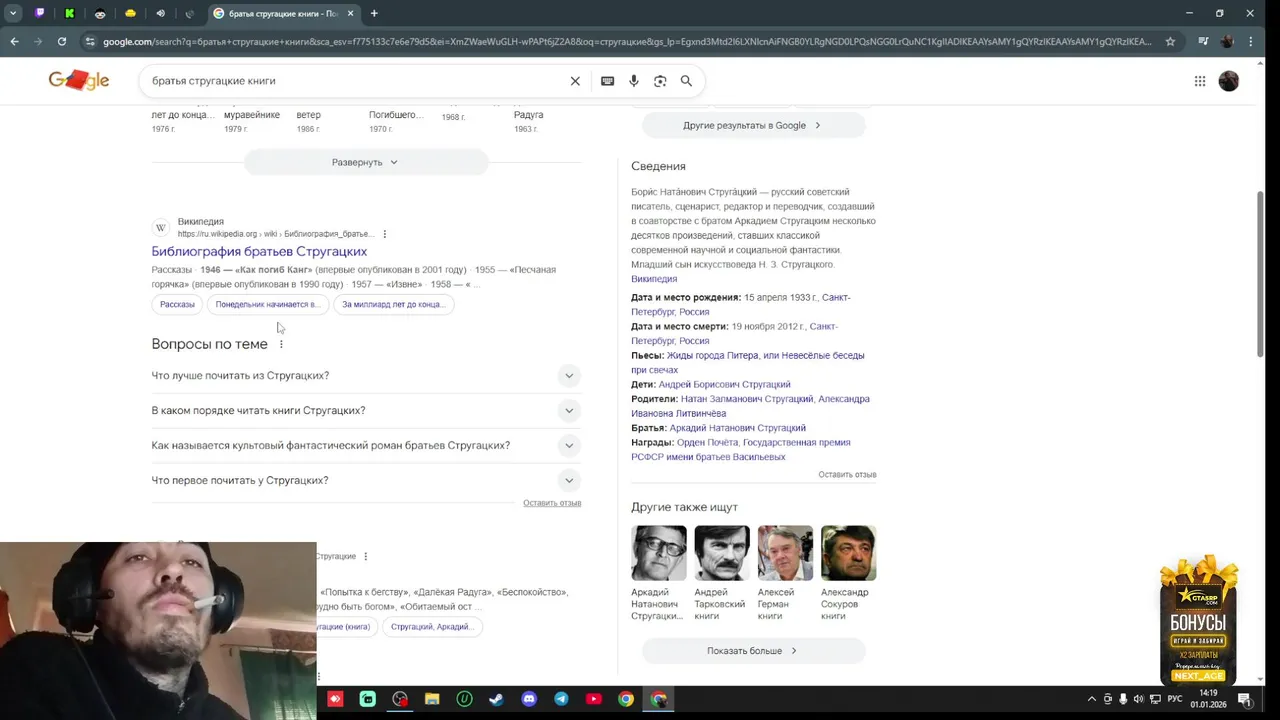Bookmark this page with star icon
This screenshot has width=1280, height=720.
(x=1170, y=41)
